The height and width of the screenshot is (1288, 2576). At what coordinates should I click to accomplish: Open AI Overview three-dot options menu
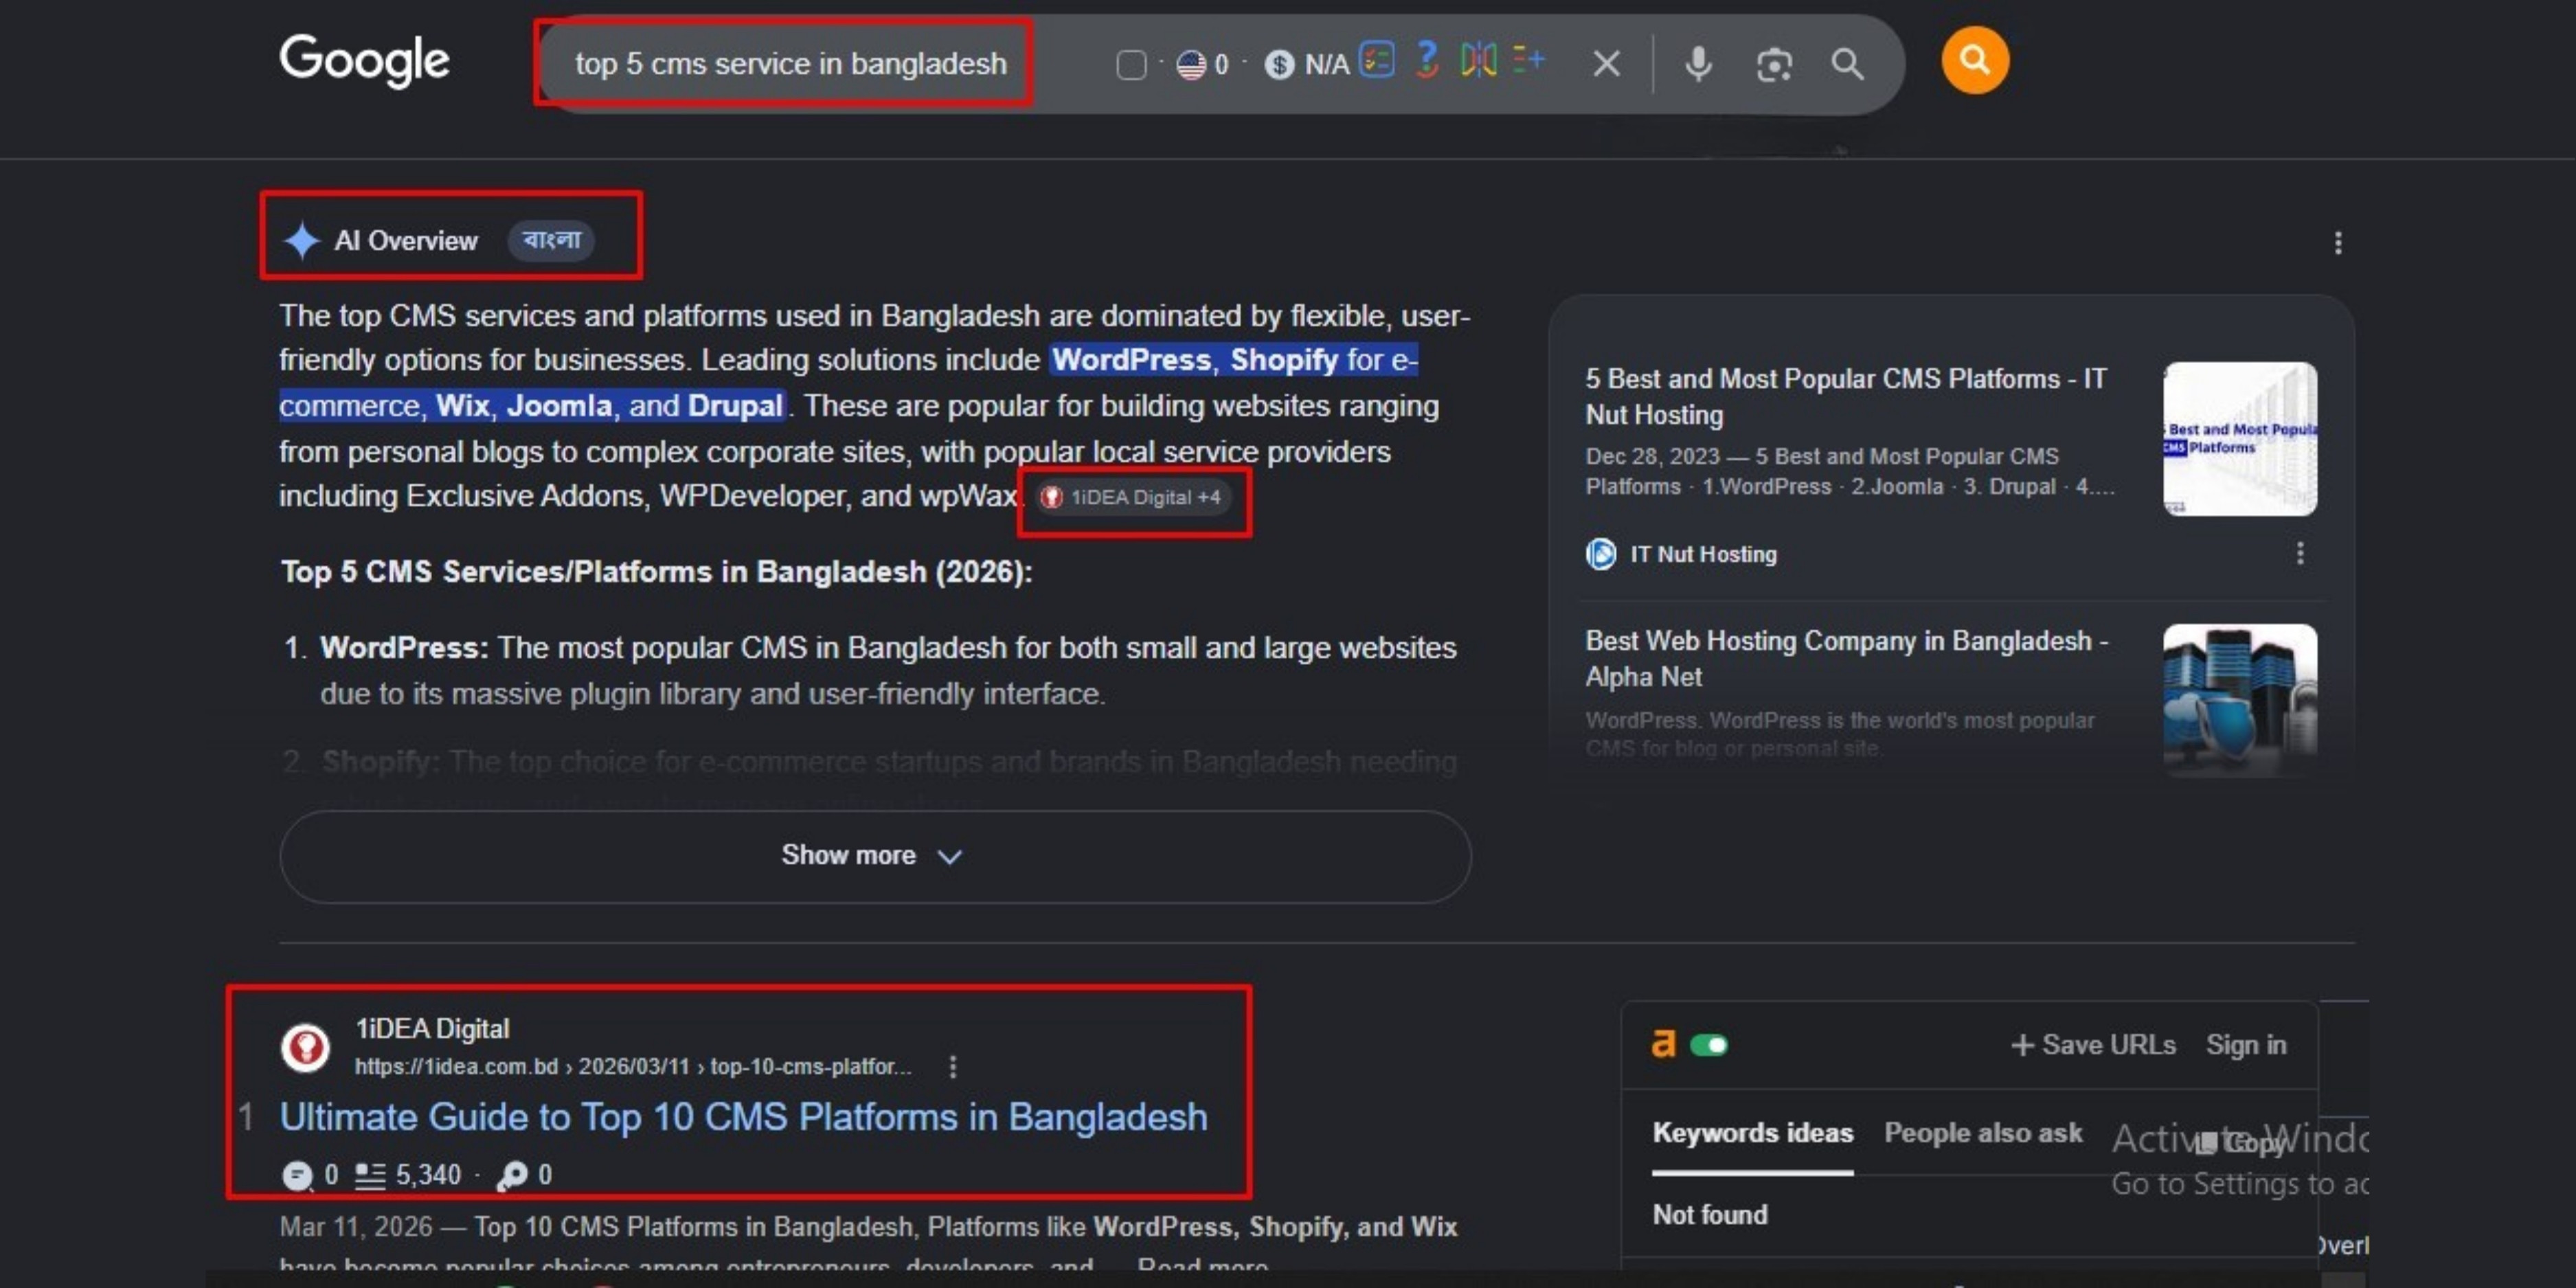tap(2338, 243)
